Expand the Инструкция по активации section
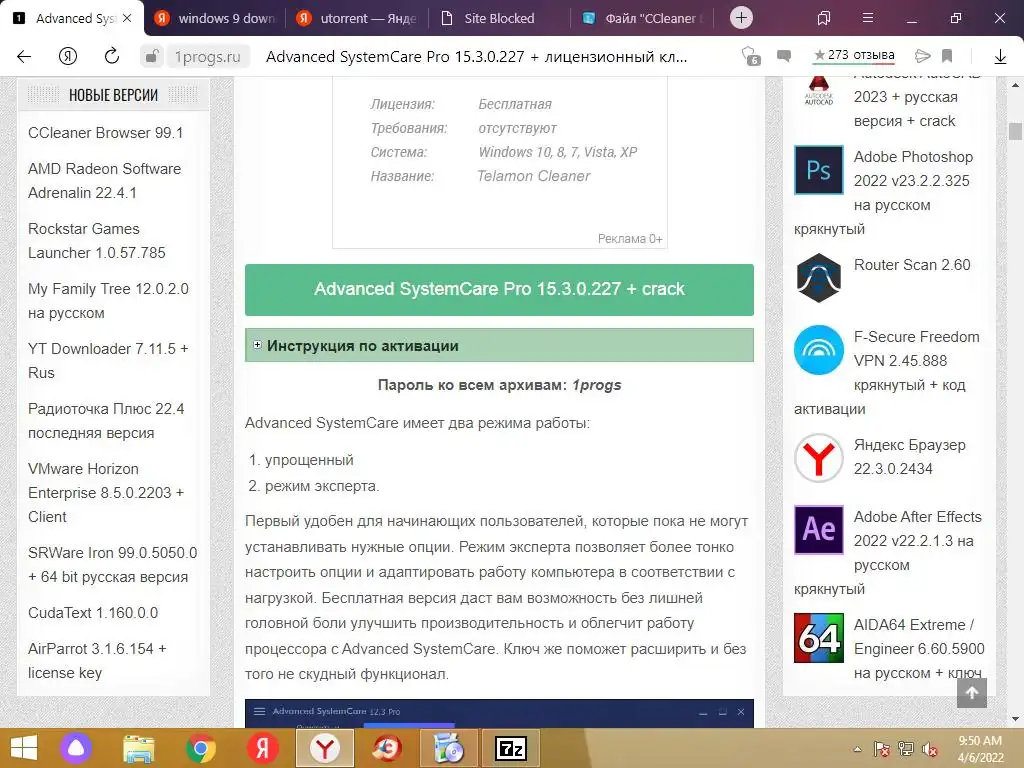Screen dimensions: 1024x768 pyautogui.click(x=499, y=345)
